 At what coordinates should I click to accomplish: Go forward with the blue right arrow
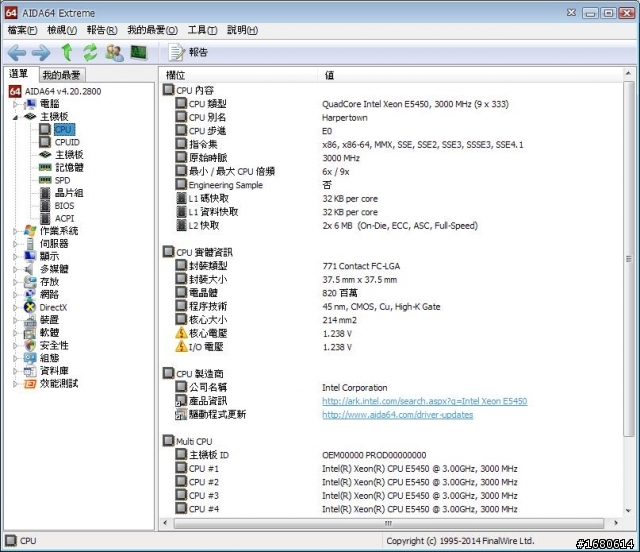pyautogui.click(x=41, y=52)
